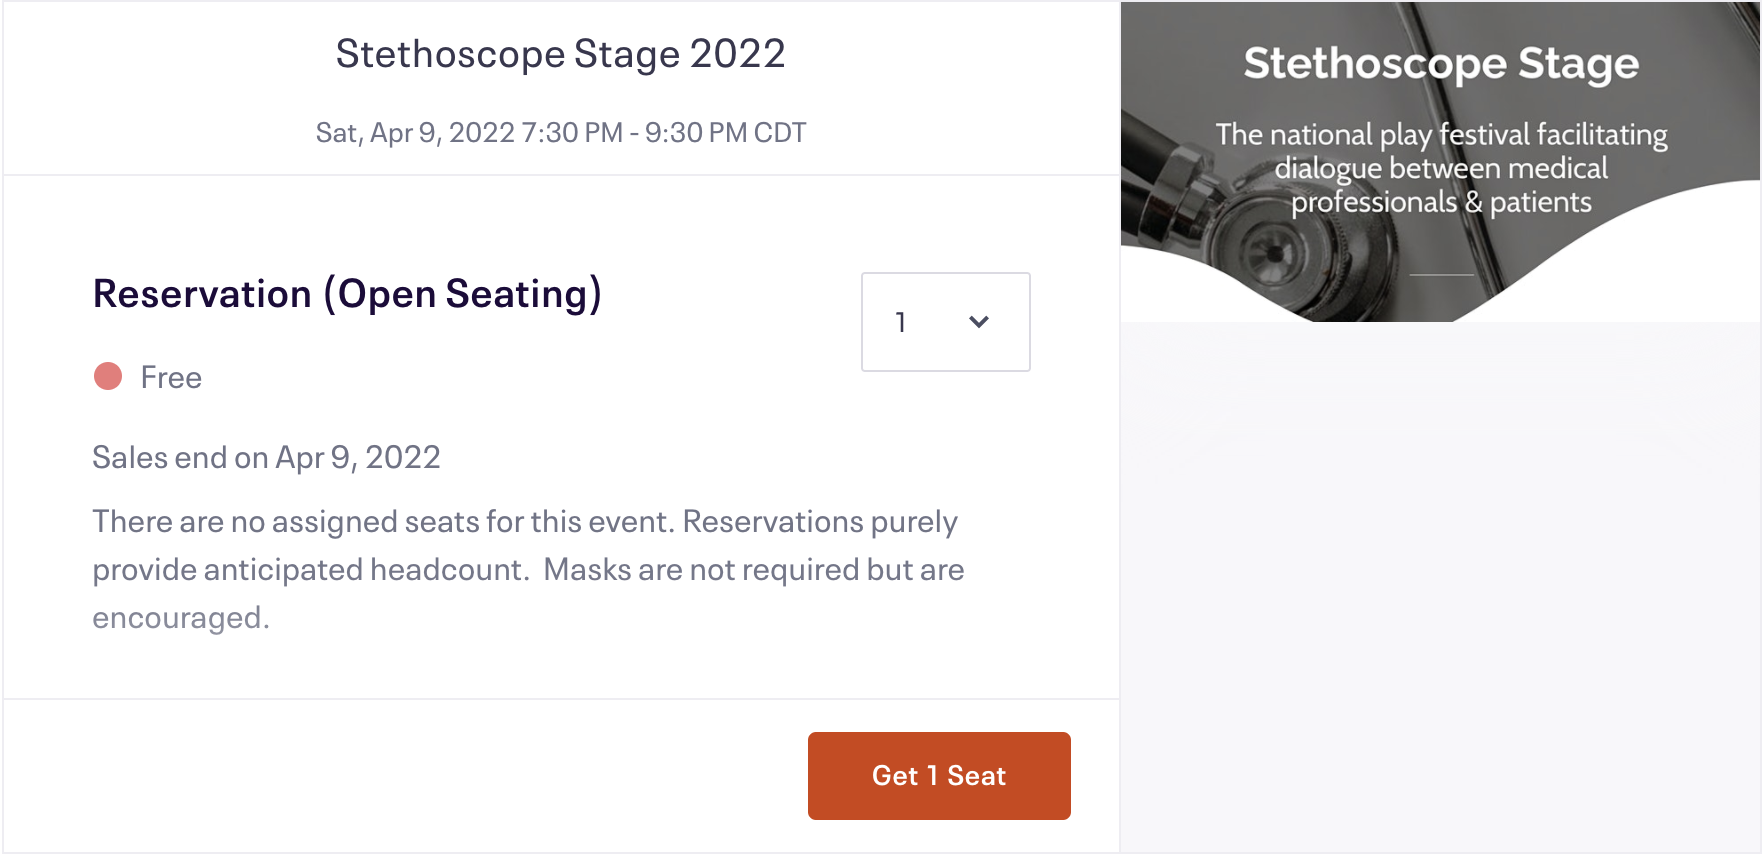Click the short white line under tagline
1762x856 pixels.
(1441, 275)
